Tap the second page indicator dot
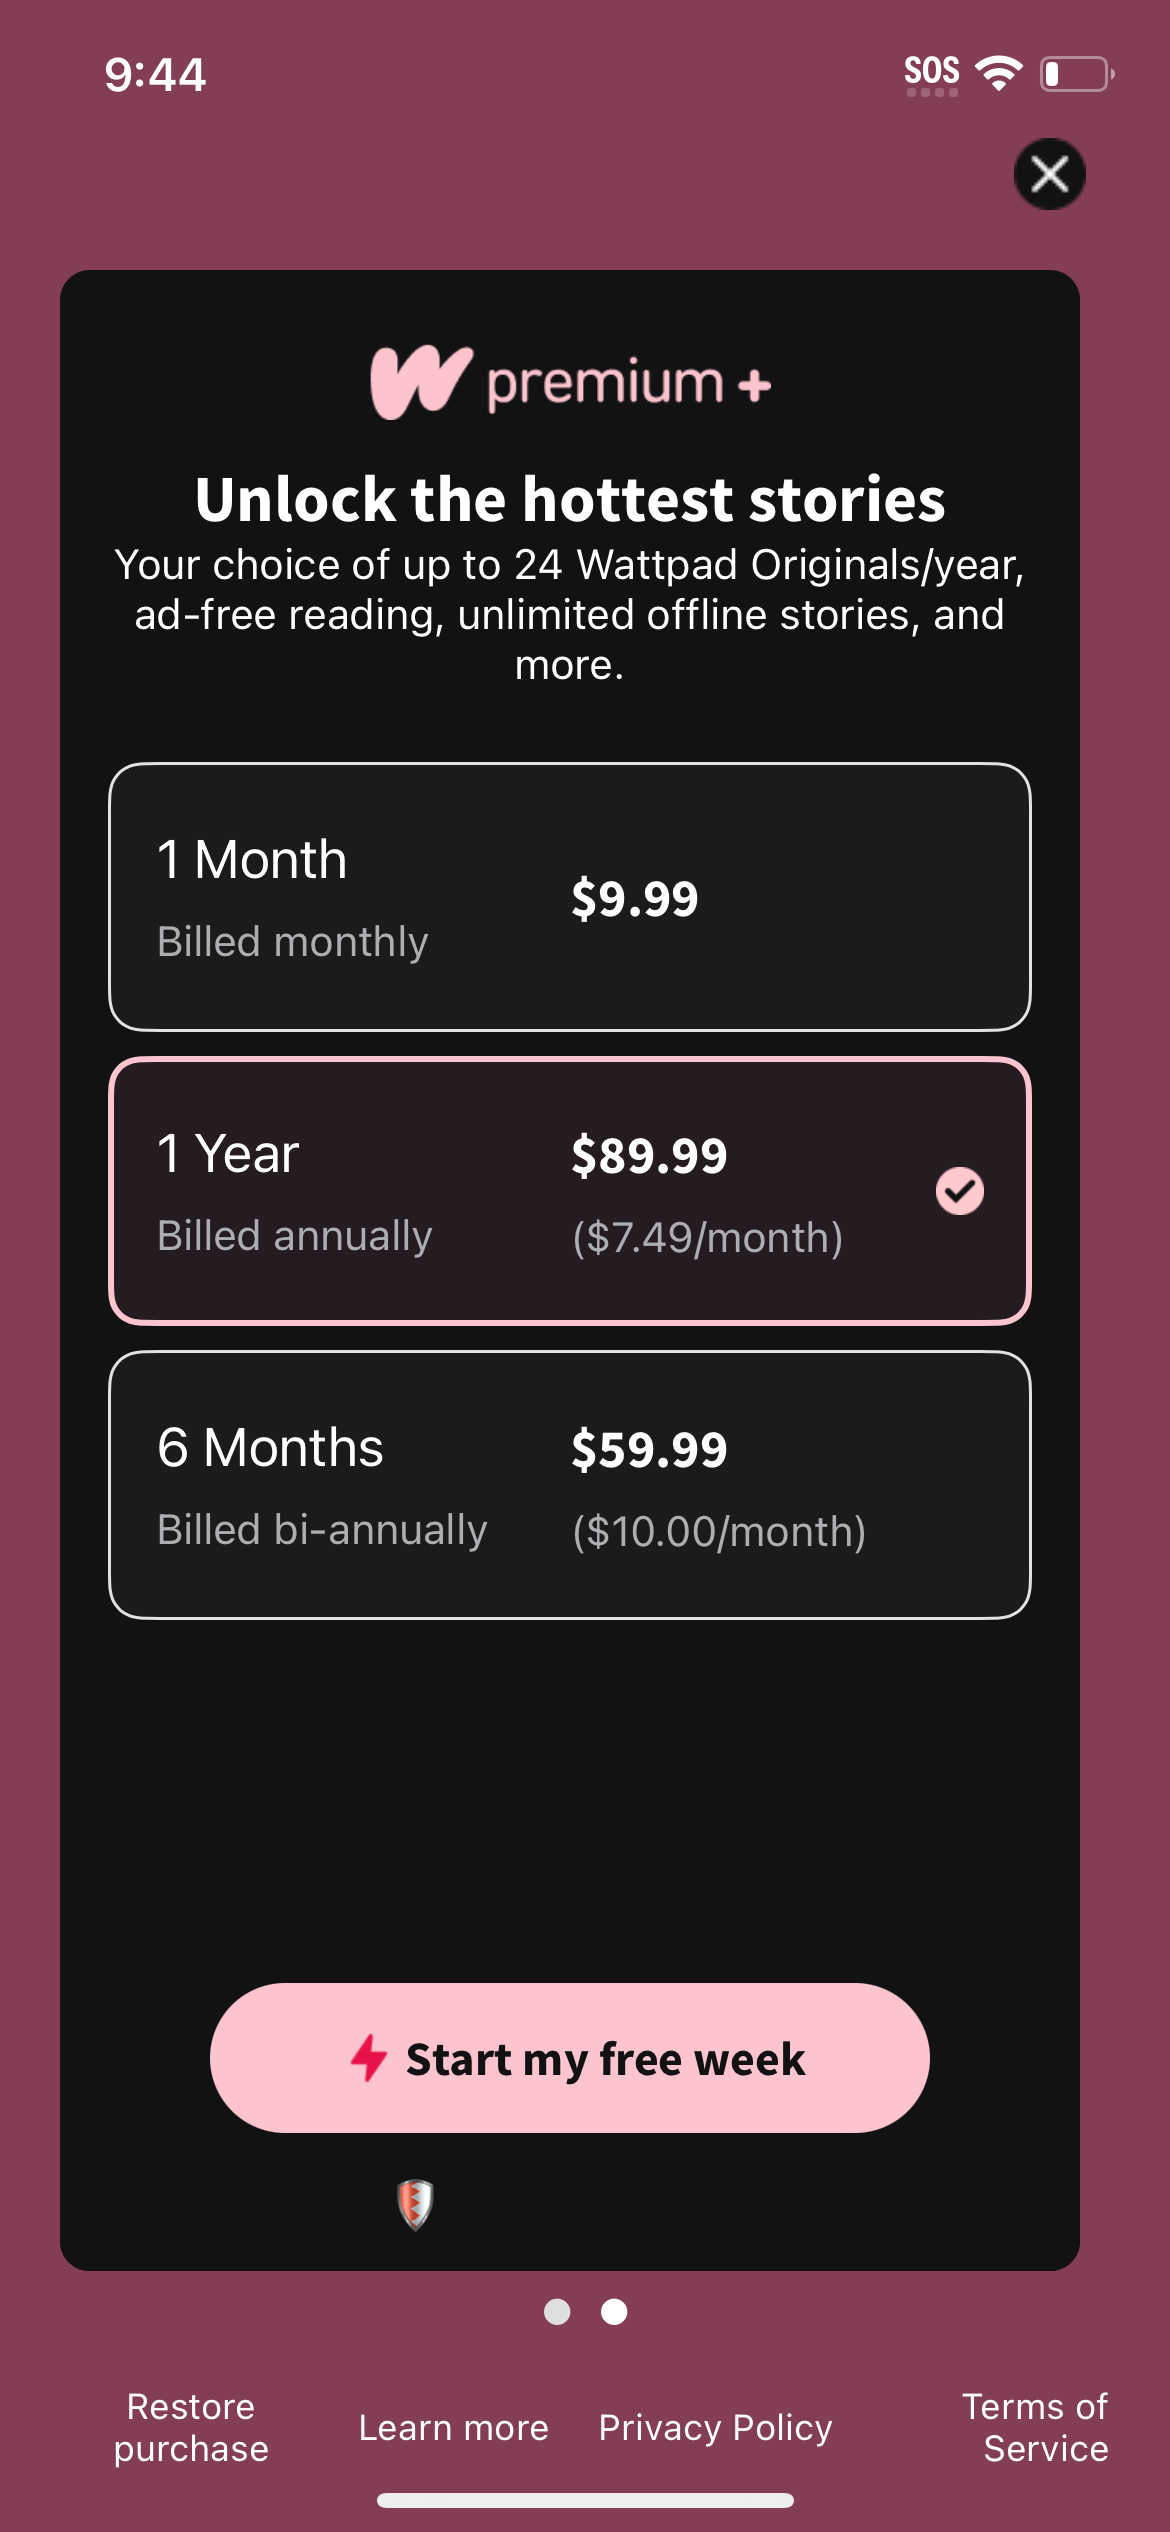This screenshot has width=1170, height=2532. (614, 2311)
